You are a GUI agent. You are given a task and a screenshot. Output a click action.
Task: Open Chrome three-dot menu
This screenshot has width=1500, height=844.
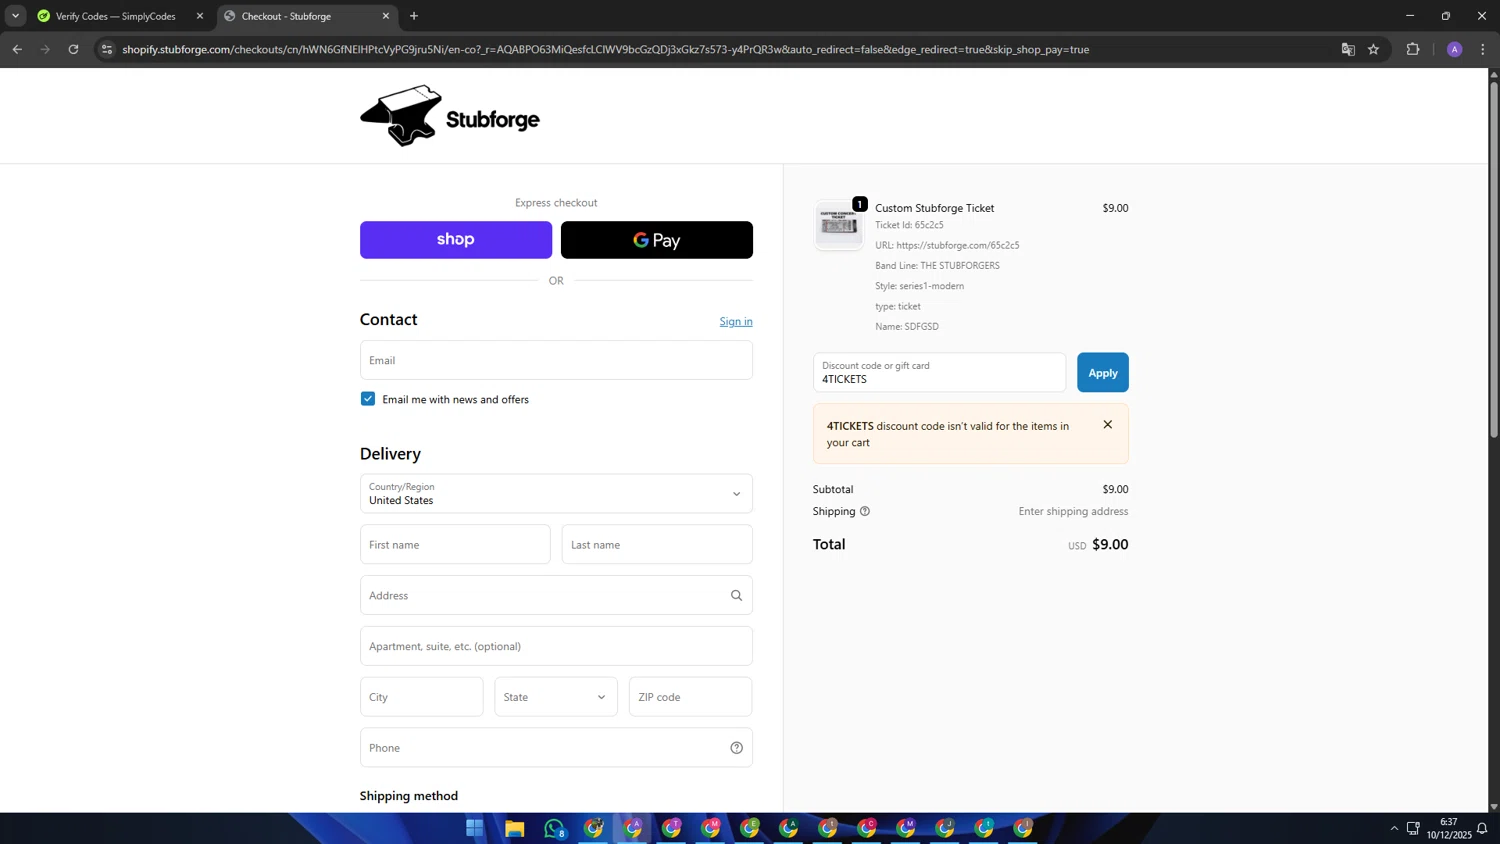(1483, 49)
